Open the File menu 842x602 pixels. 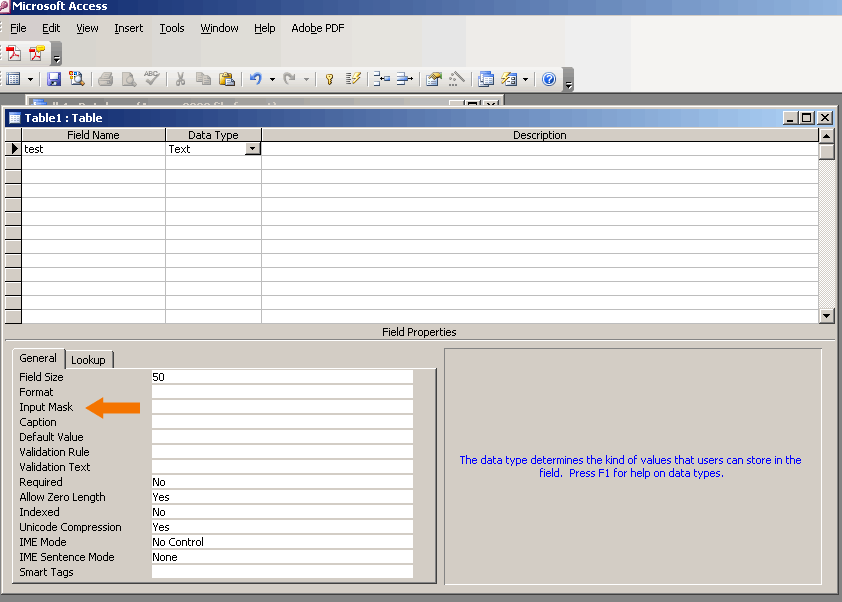click(18, 28)
